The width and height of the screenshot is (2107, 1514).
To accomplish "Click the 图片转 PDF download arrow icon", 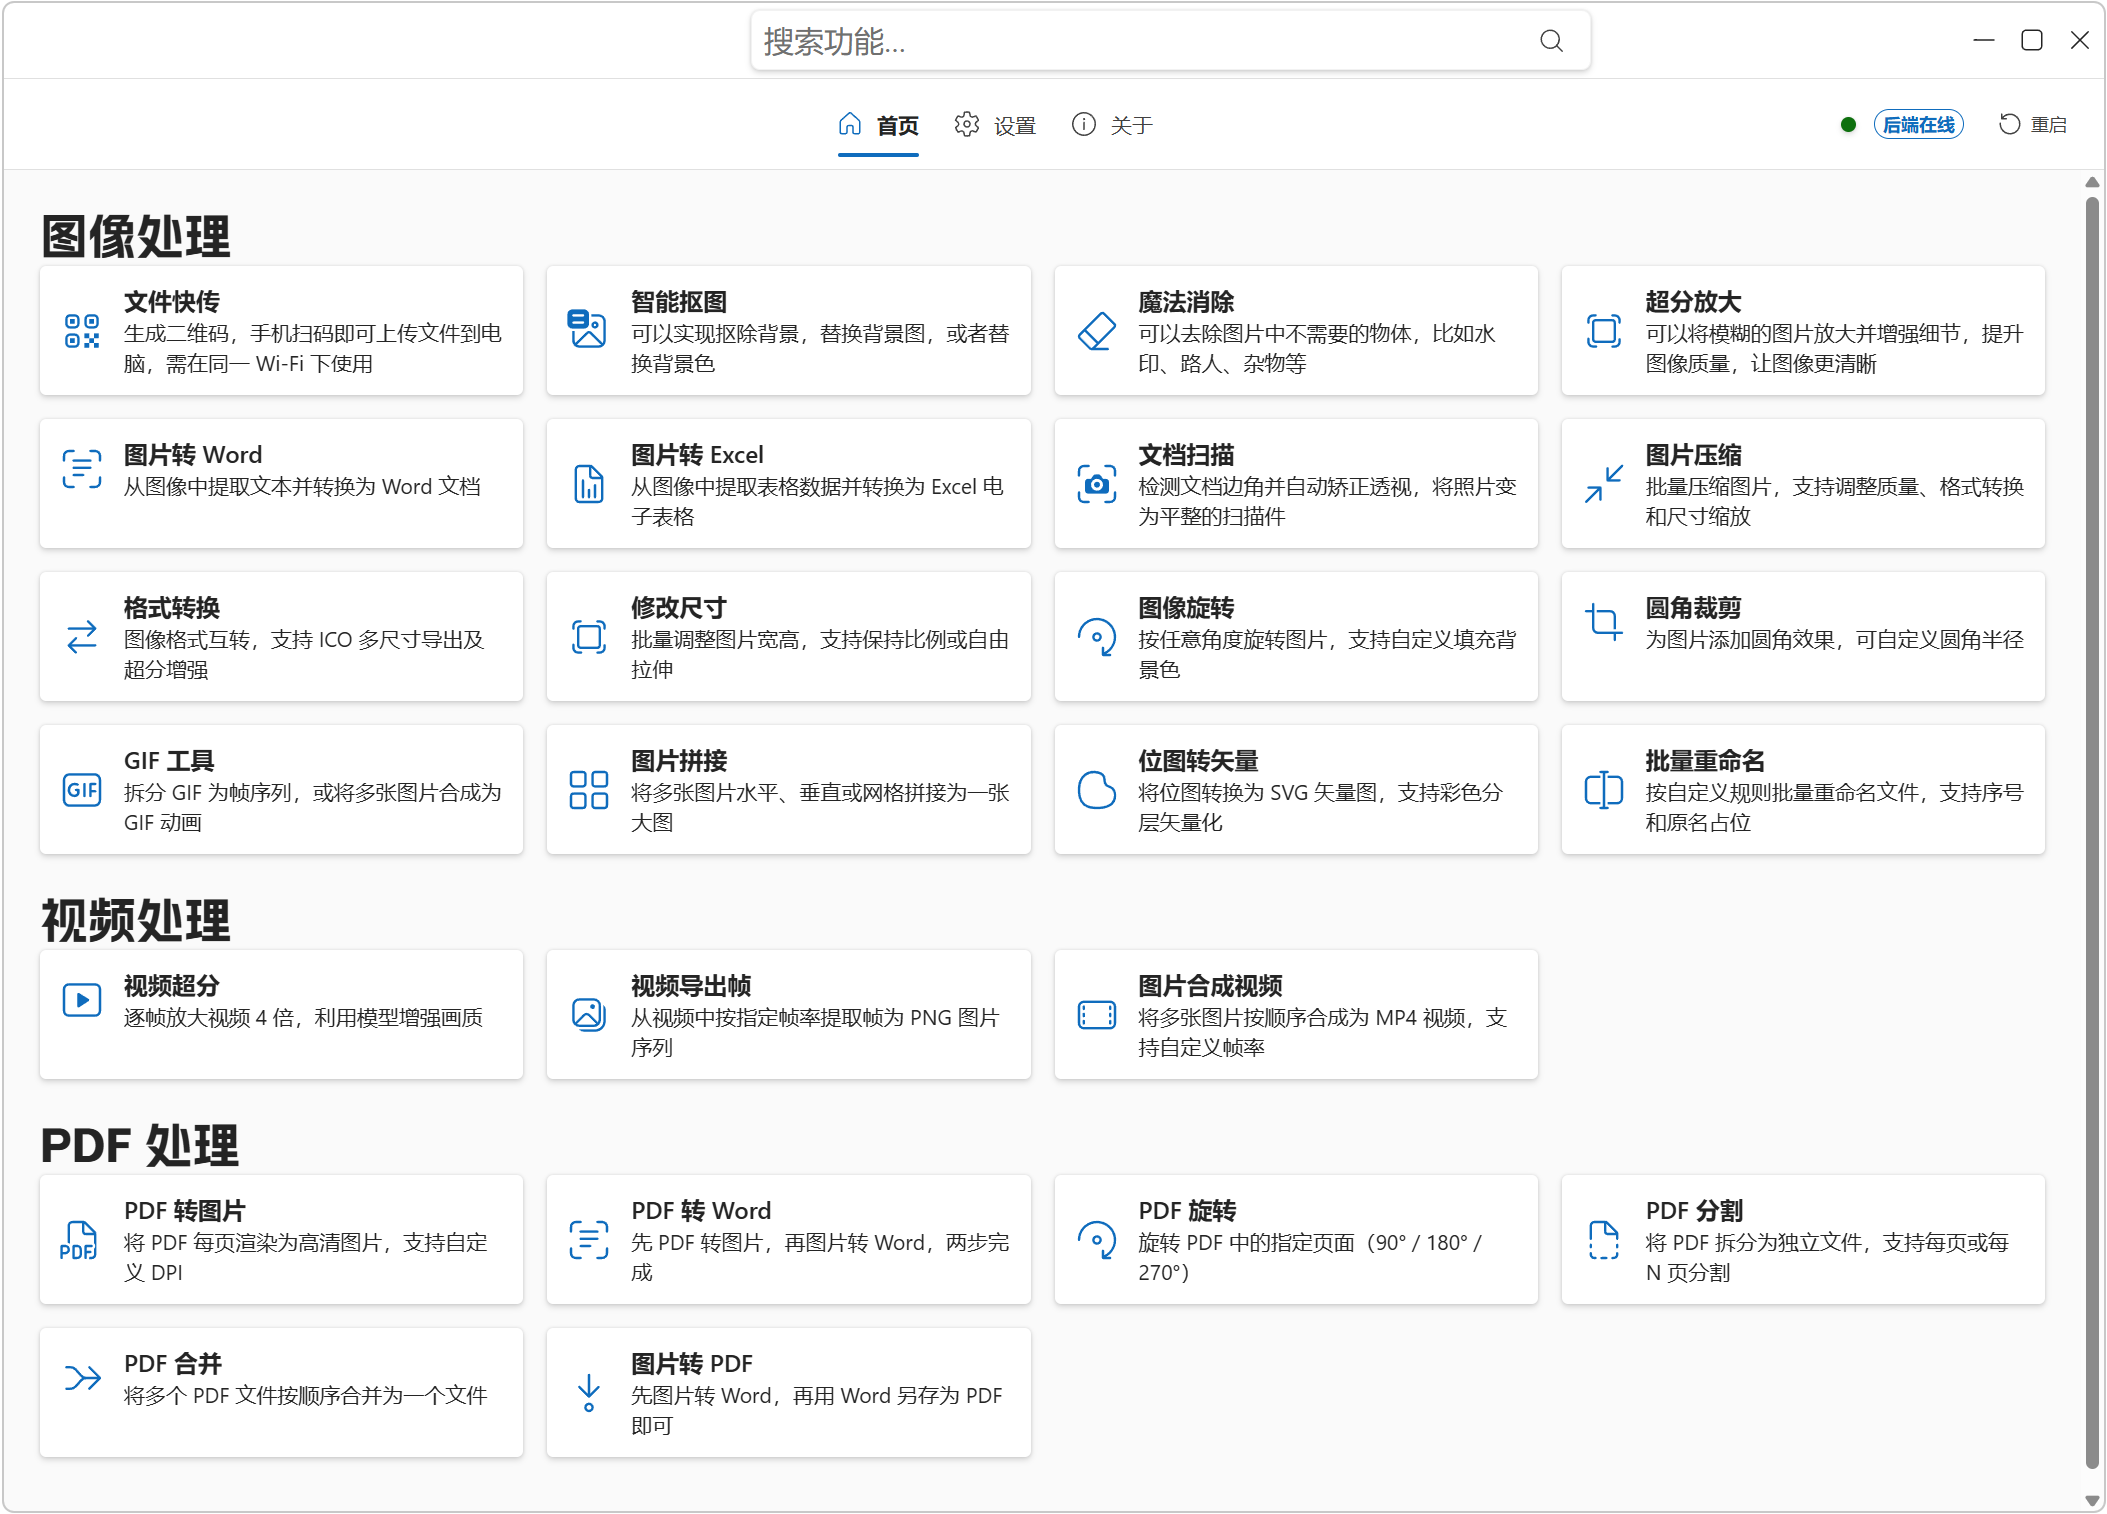I will 589,1393.
